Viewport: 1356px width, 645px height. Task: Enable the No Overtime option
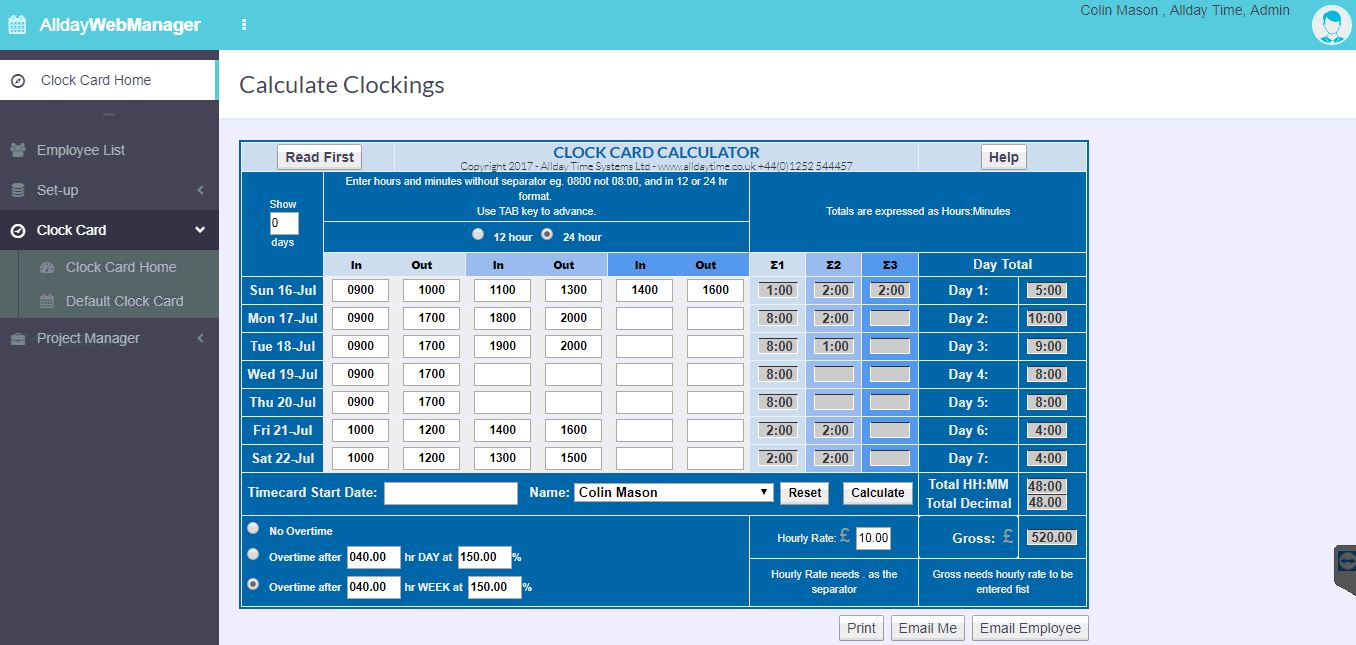tap(253, 527)
